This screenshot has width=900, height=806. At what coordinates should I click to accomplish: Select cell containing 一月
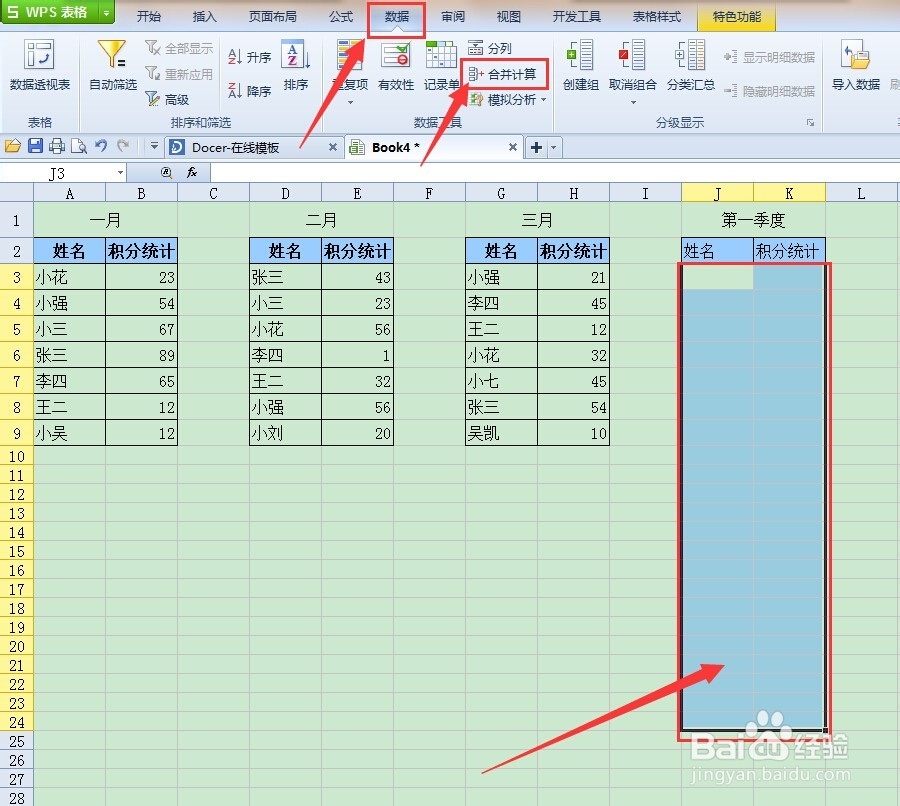(x=106, y=220)
